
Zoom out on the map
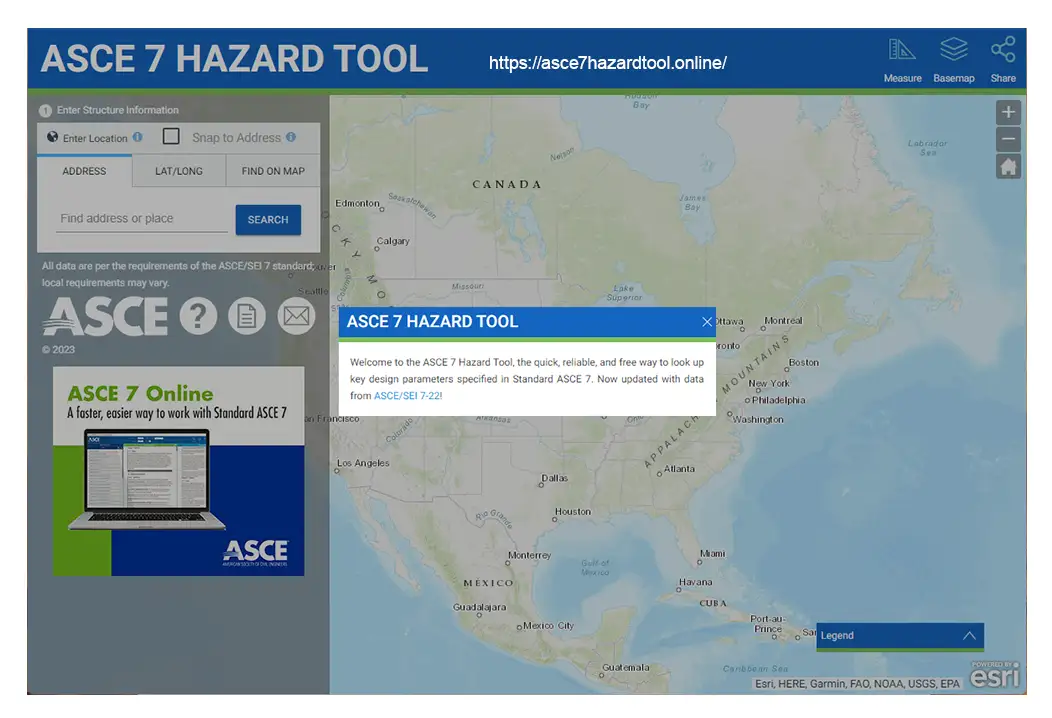(1008, 140)
